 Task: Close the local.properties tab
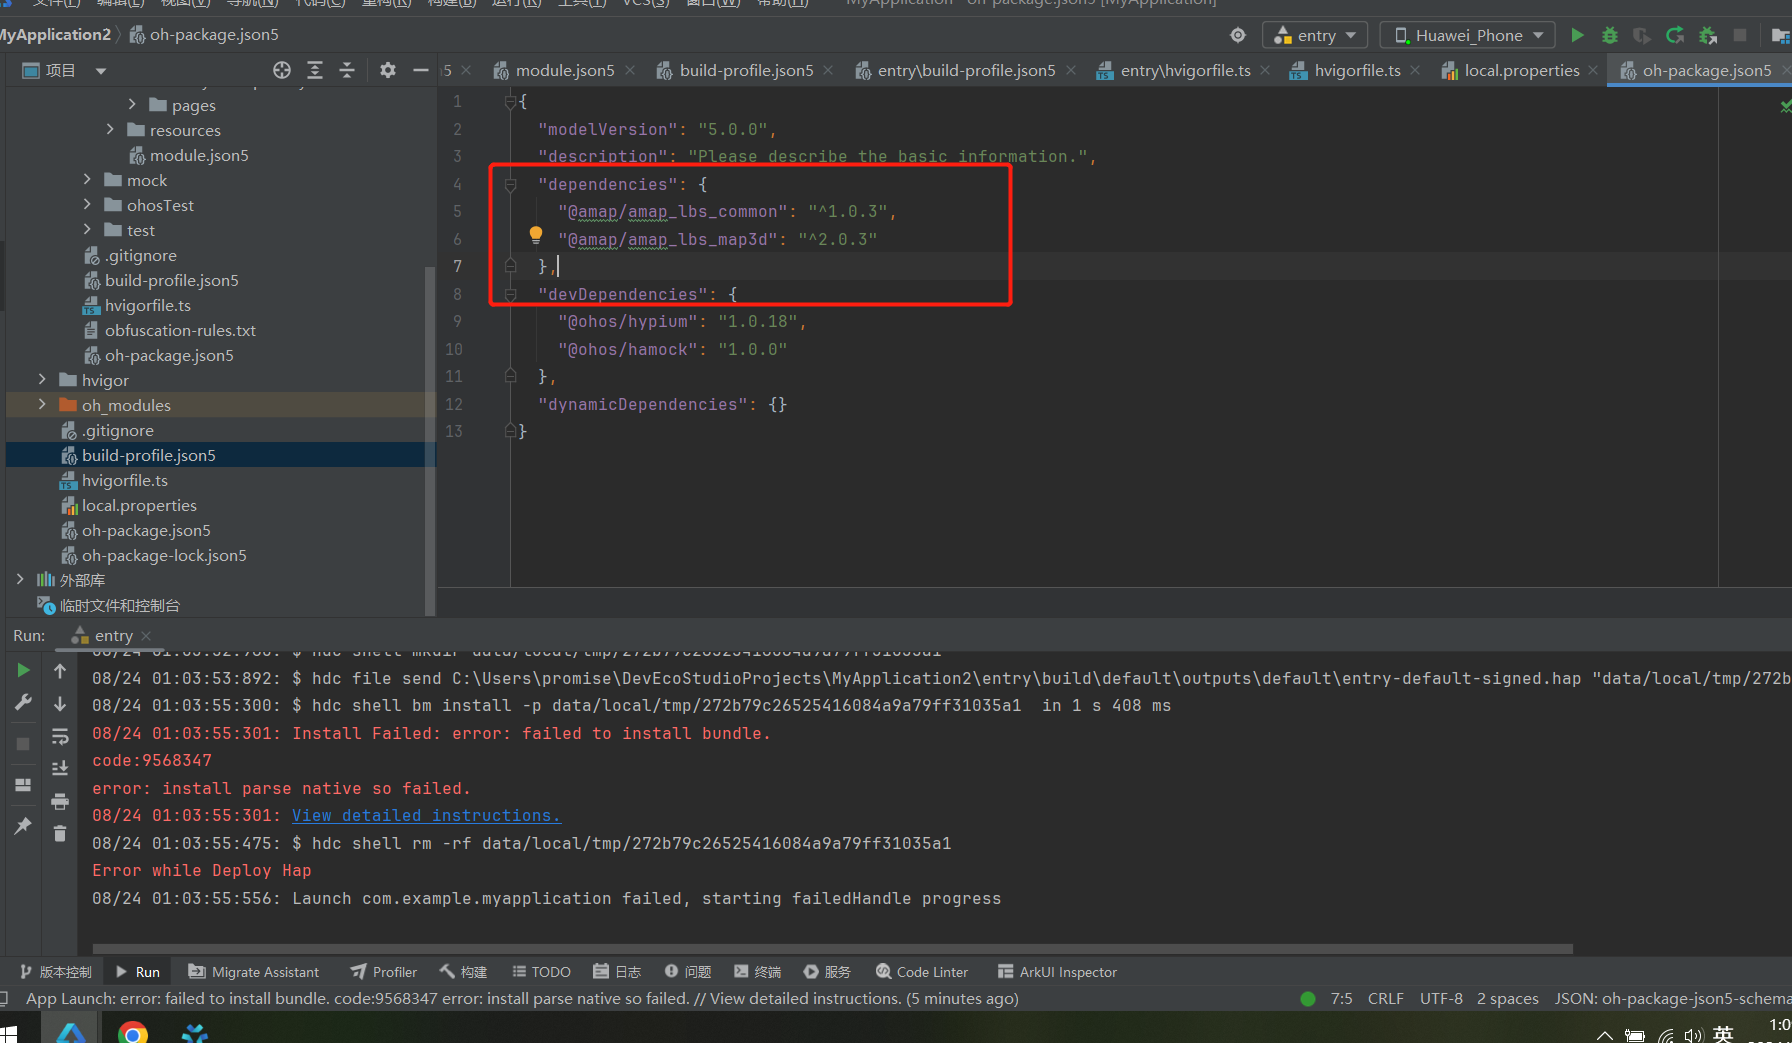click(x=1593, y=70)
